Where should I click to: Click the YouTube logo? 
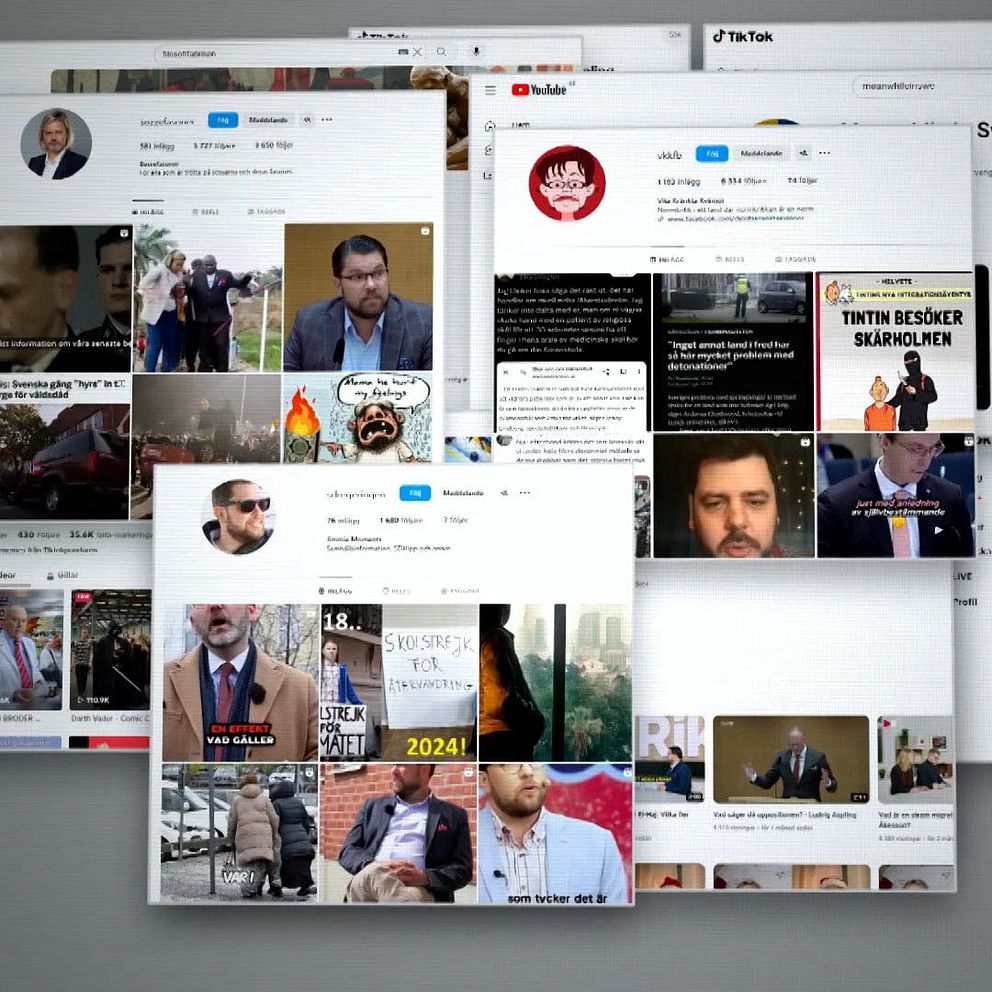539,90
